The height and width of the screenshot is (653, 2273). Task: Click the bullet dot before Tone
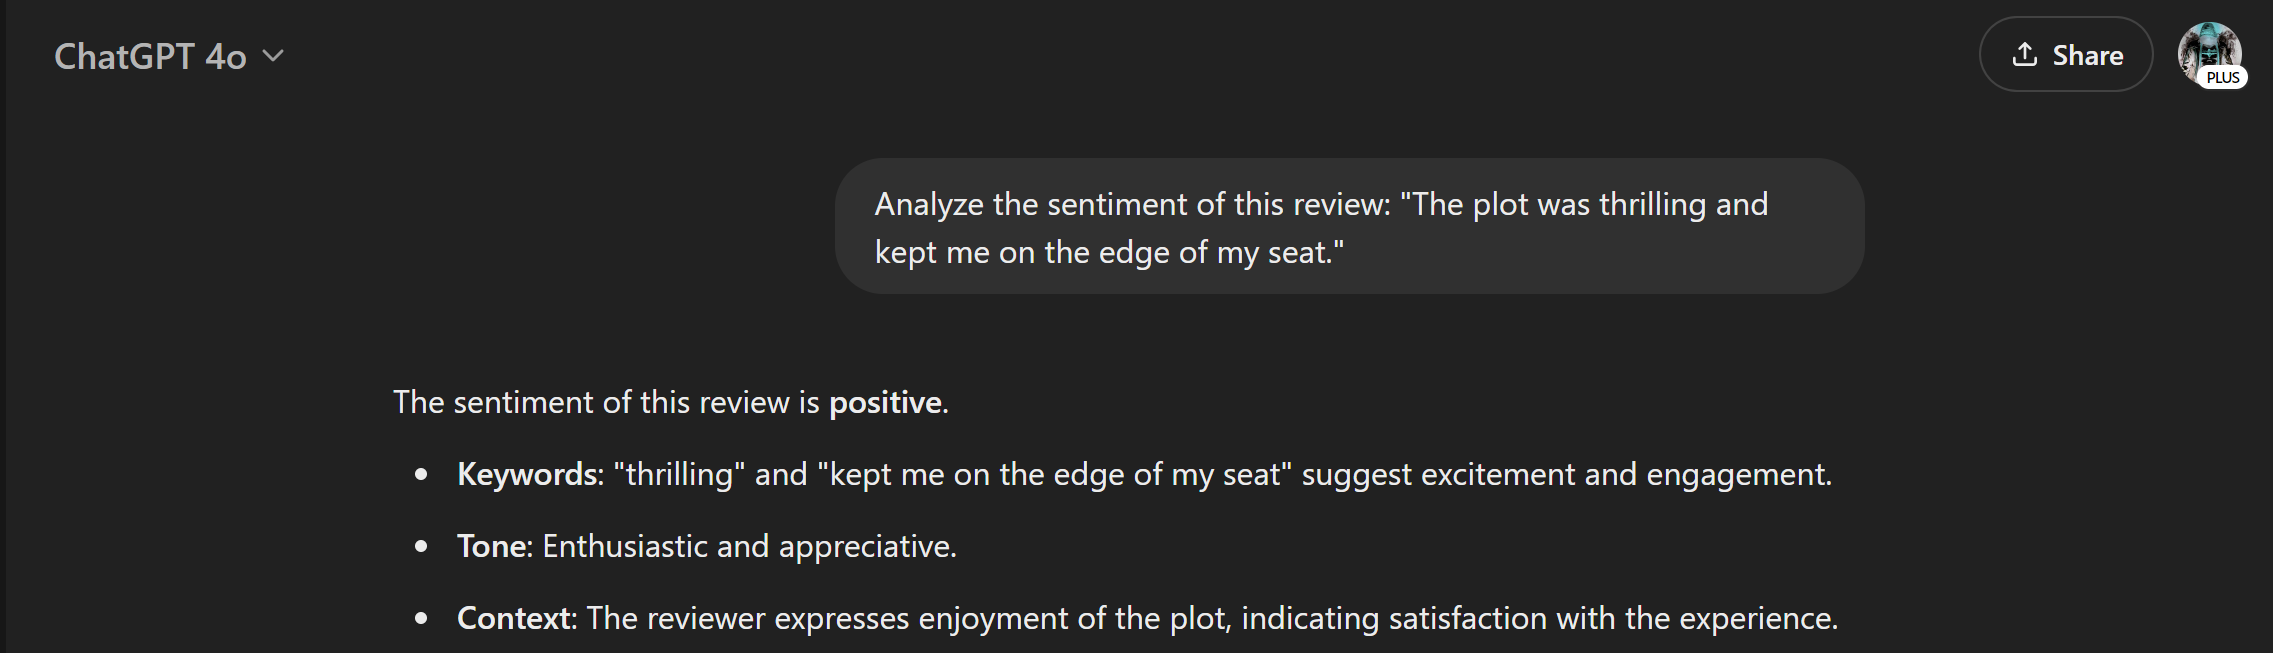[x=421, y=547]
